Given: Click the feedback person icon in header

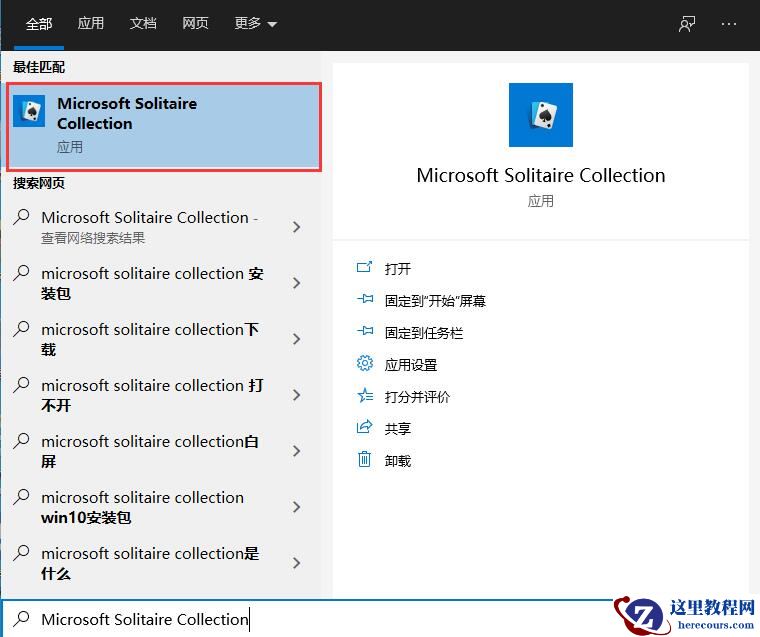Looking at the screenshot, I should click(687, 24).
